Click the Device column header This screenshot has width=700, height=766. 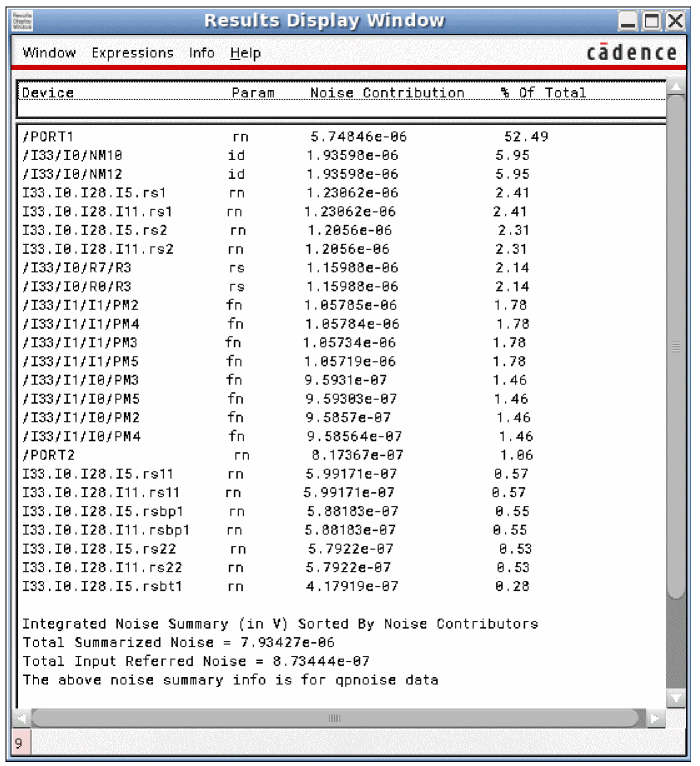coord(48,93)
